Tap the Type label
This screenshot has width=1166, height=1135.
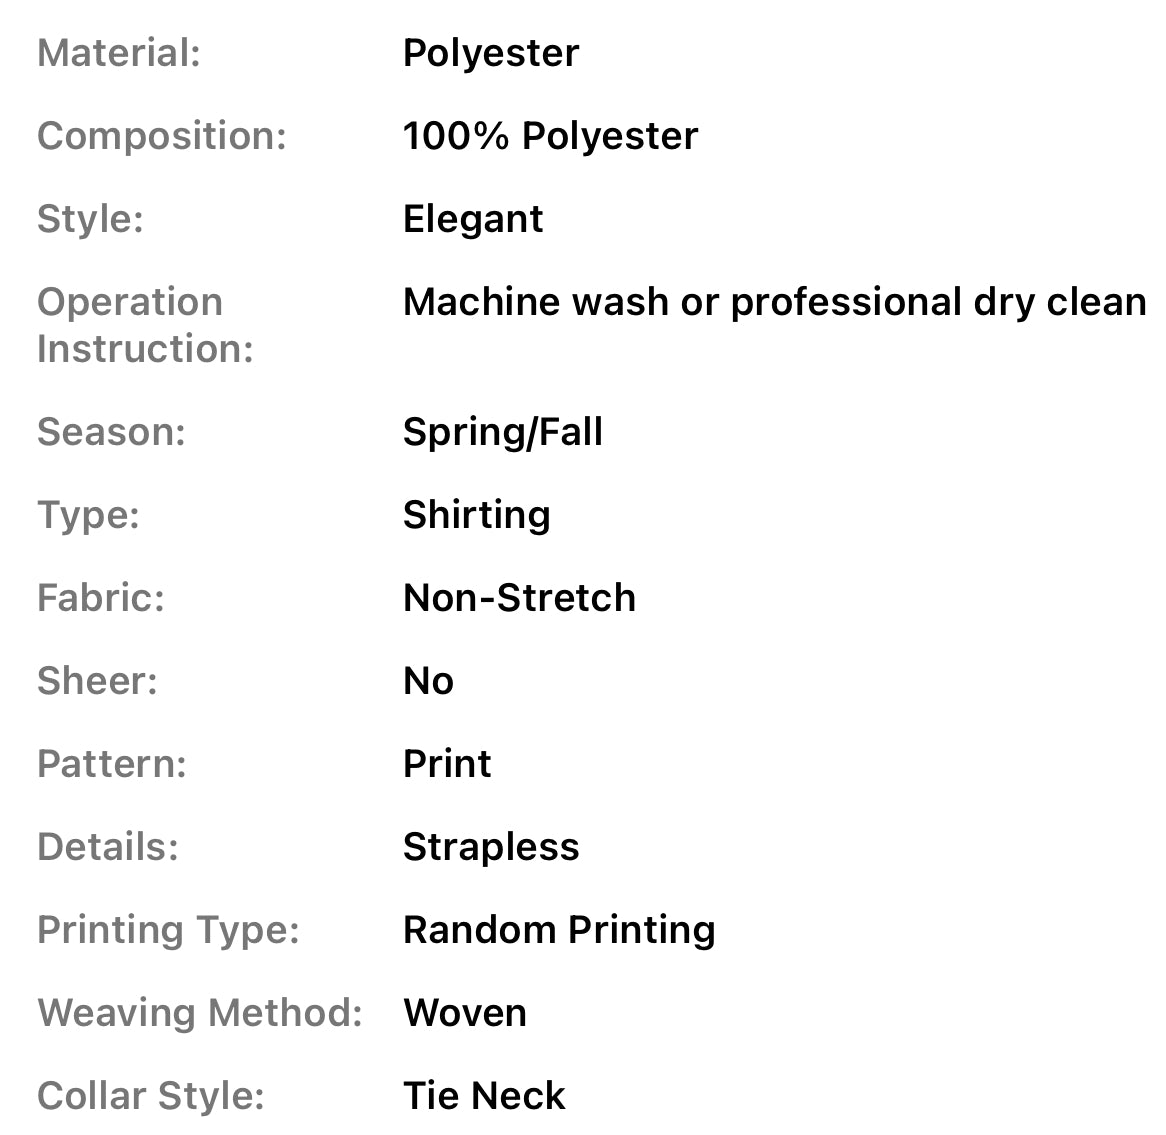tap(88, 515)
